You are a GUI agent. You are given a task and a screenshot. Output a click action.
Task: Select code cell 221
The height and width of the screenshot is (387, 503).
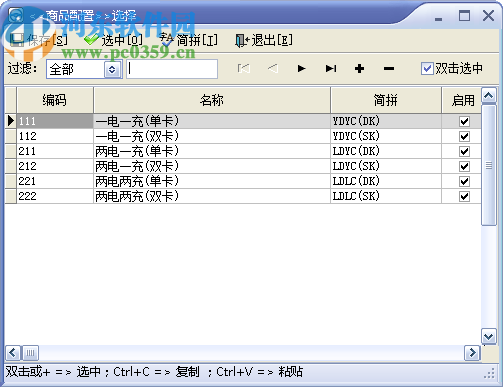click(55, 181)
